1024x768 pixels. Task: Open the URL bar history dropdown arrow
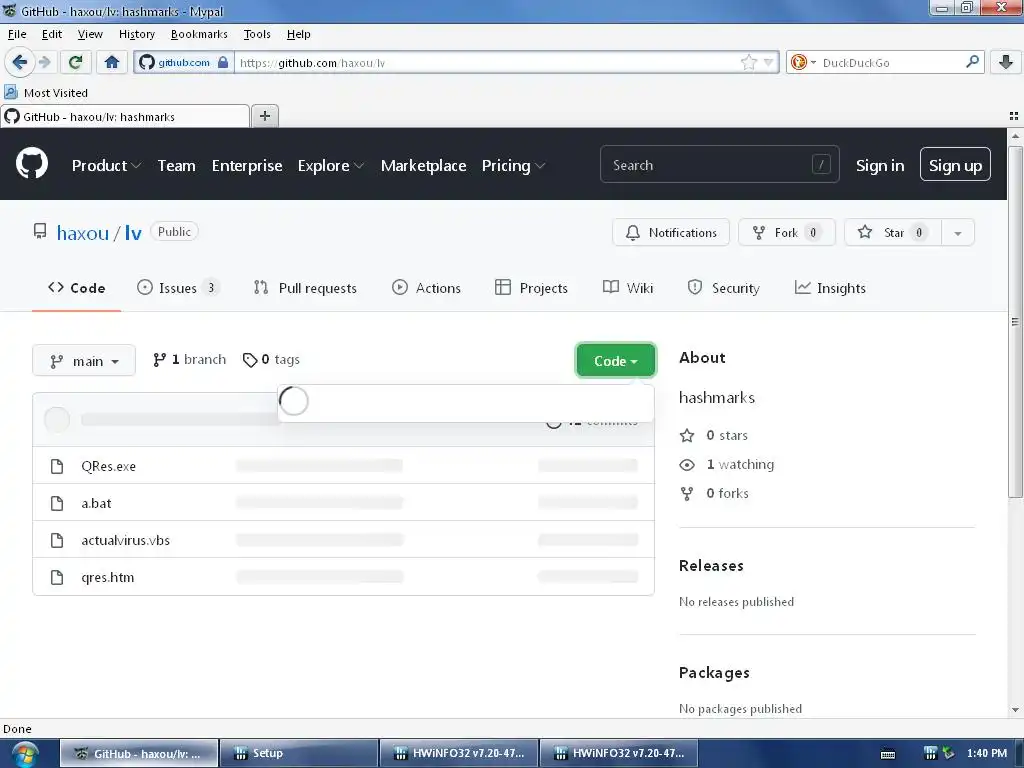click(768, 63)
